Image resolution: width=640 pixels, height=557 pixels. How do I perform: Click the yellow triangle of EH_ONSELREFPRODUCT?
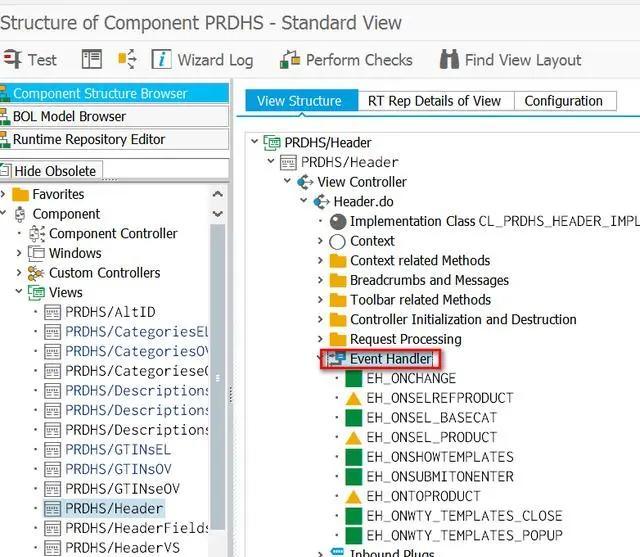pos(353,398)
